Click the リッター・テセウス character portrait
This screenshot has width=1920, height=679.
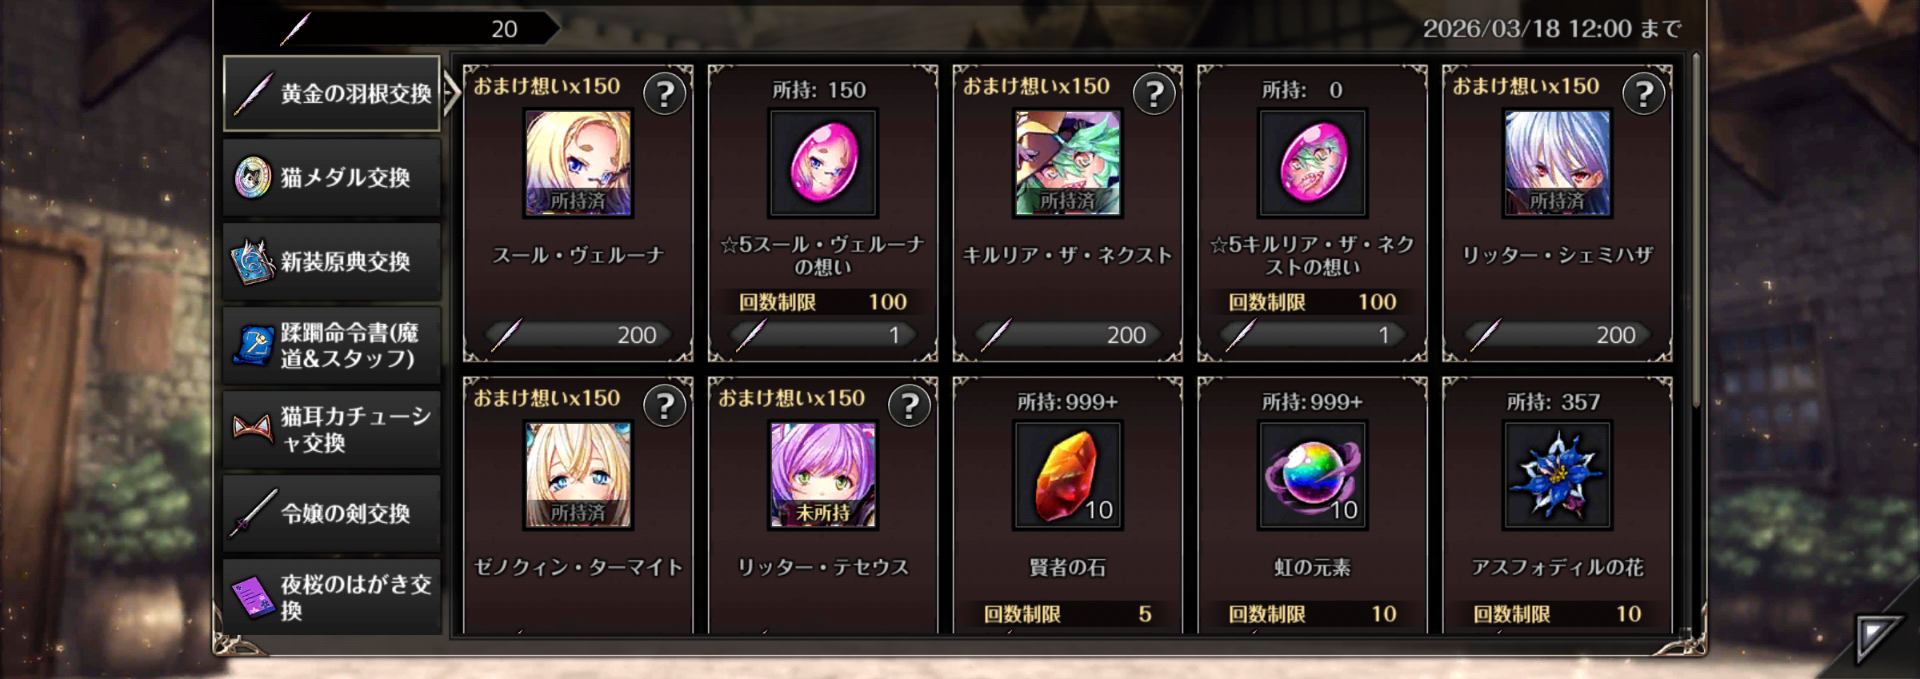(x=823, y=475)
